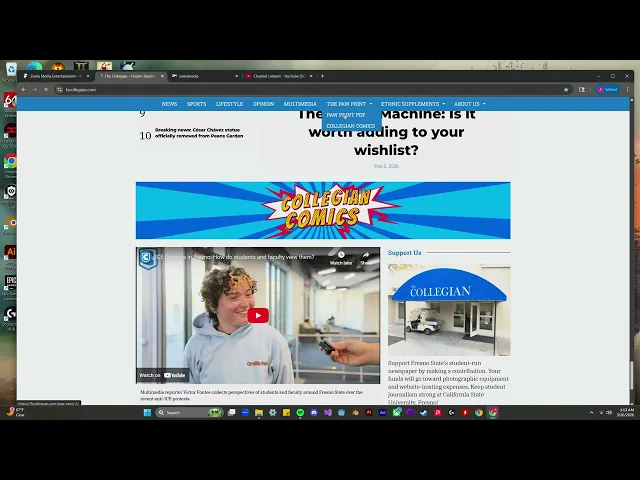Close the Channel content YouTube tab
640x480 pixels.
click(x=311, y=76)
